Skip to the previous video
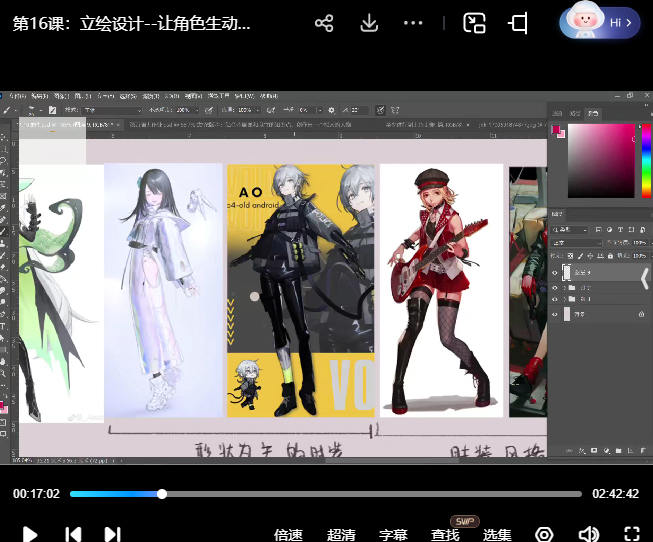This screenshot has width=653, height=542. (73, 534)
